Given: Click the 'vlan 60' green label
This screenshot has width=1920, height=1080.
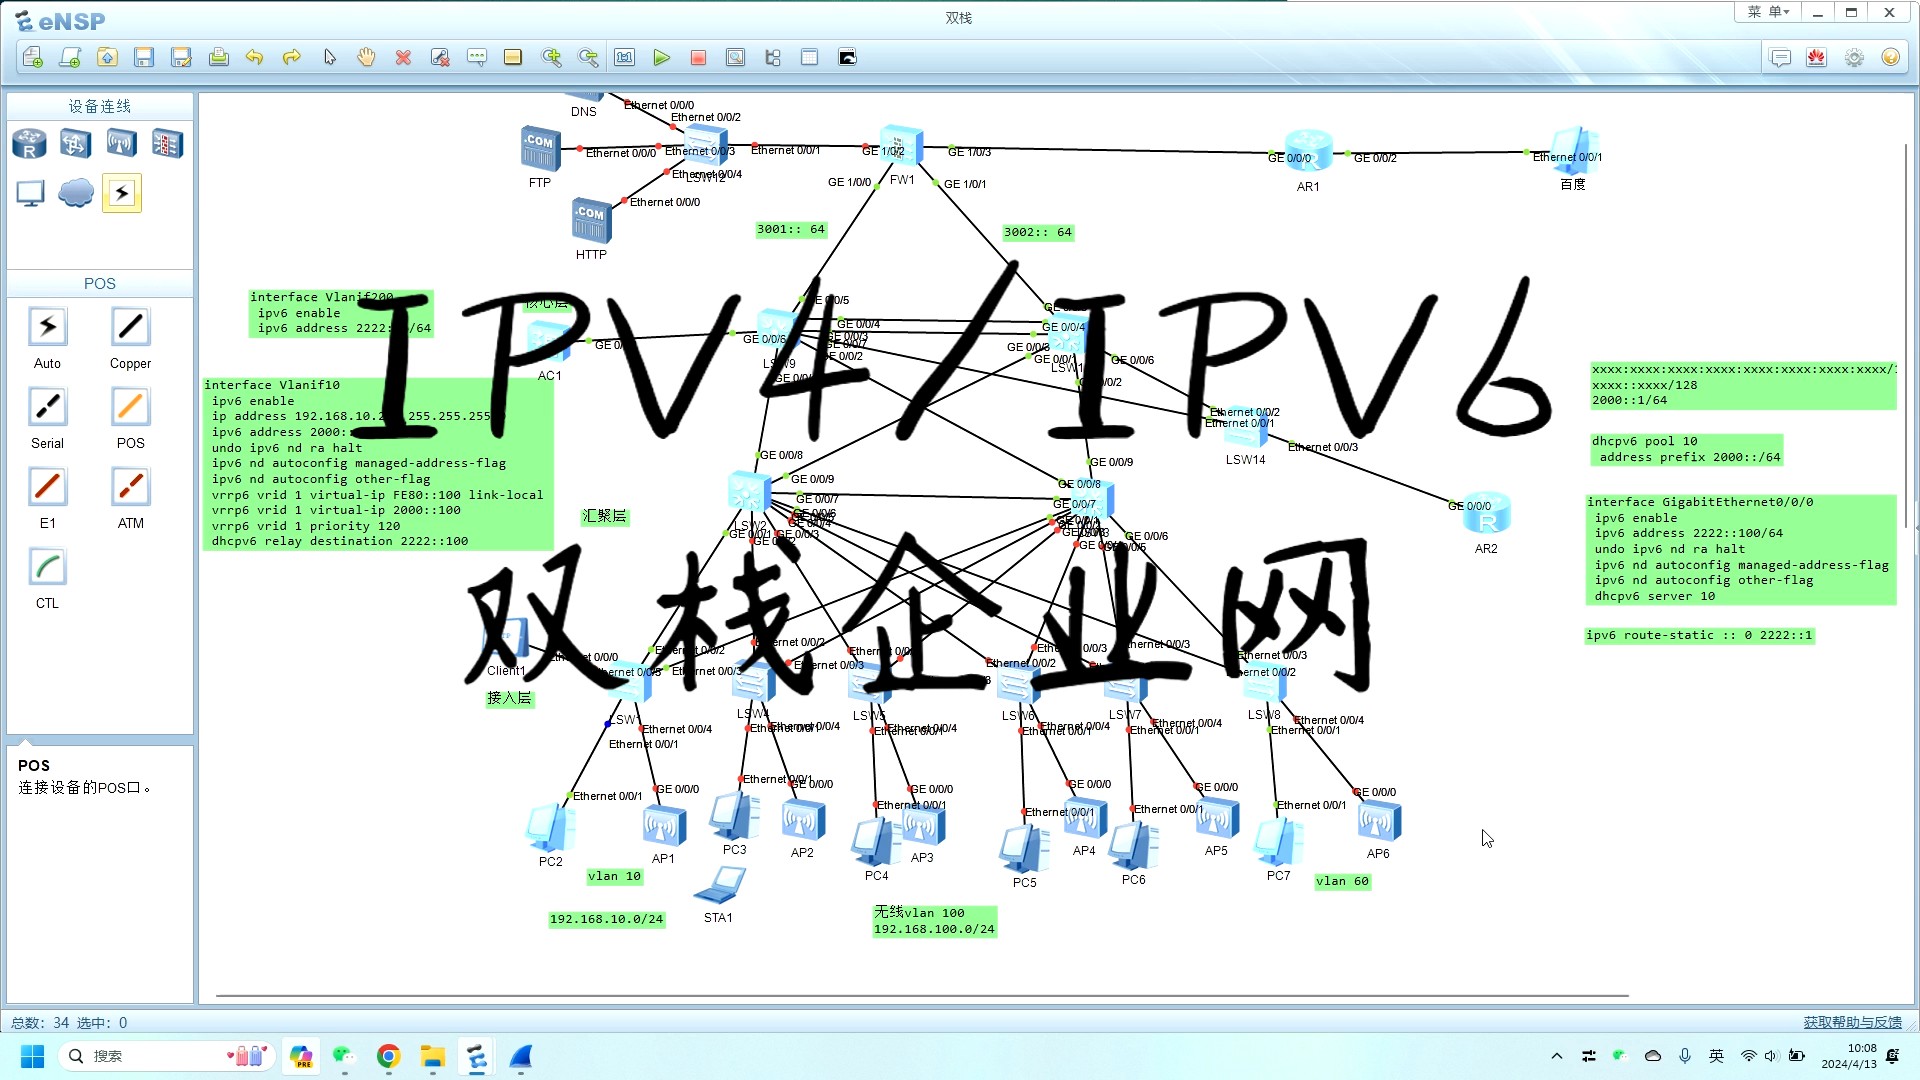Looking at the screenshot, I should coord(1342,881).
